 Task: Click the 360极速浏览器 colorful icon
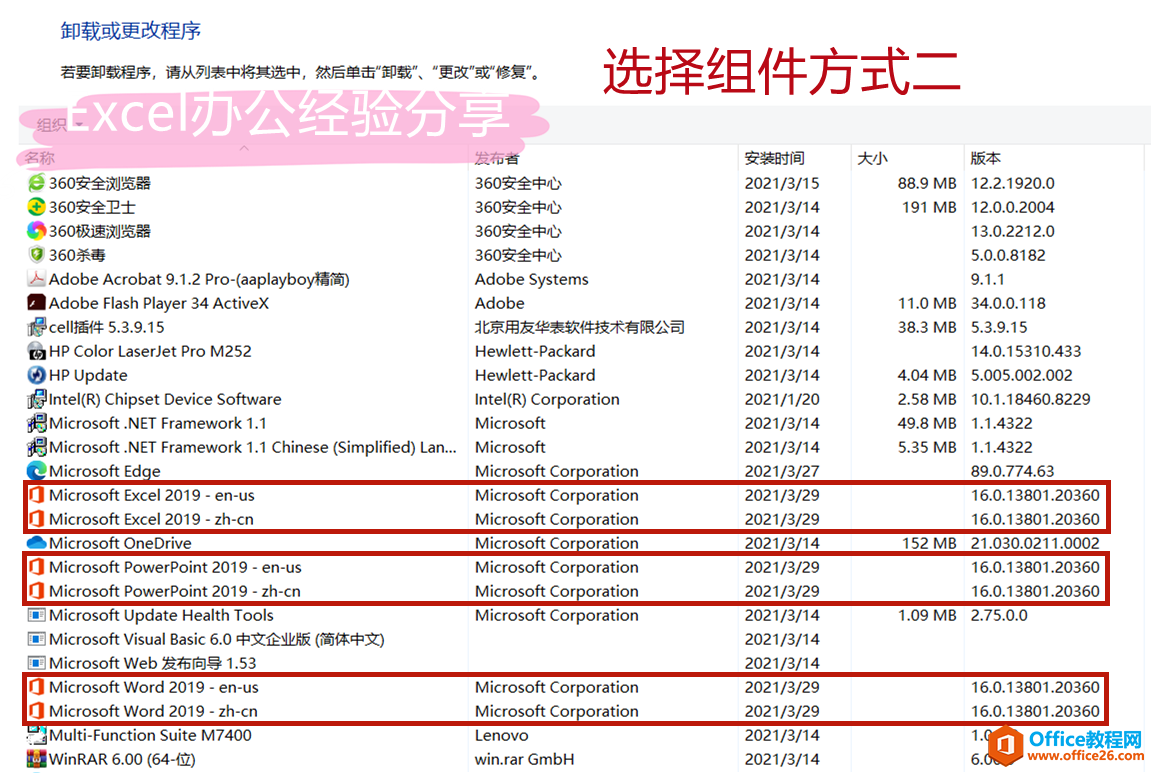coord(36,231)
